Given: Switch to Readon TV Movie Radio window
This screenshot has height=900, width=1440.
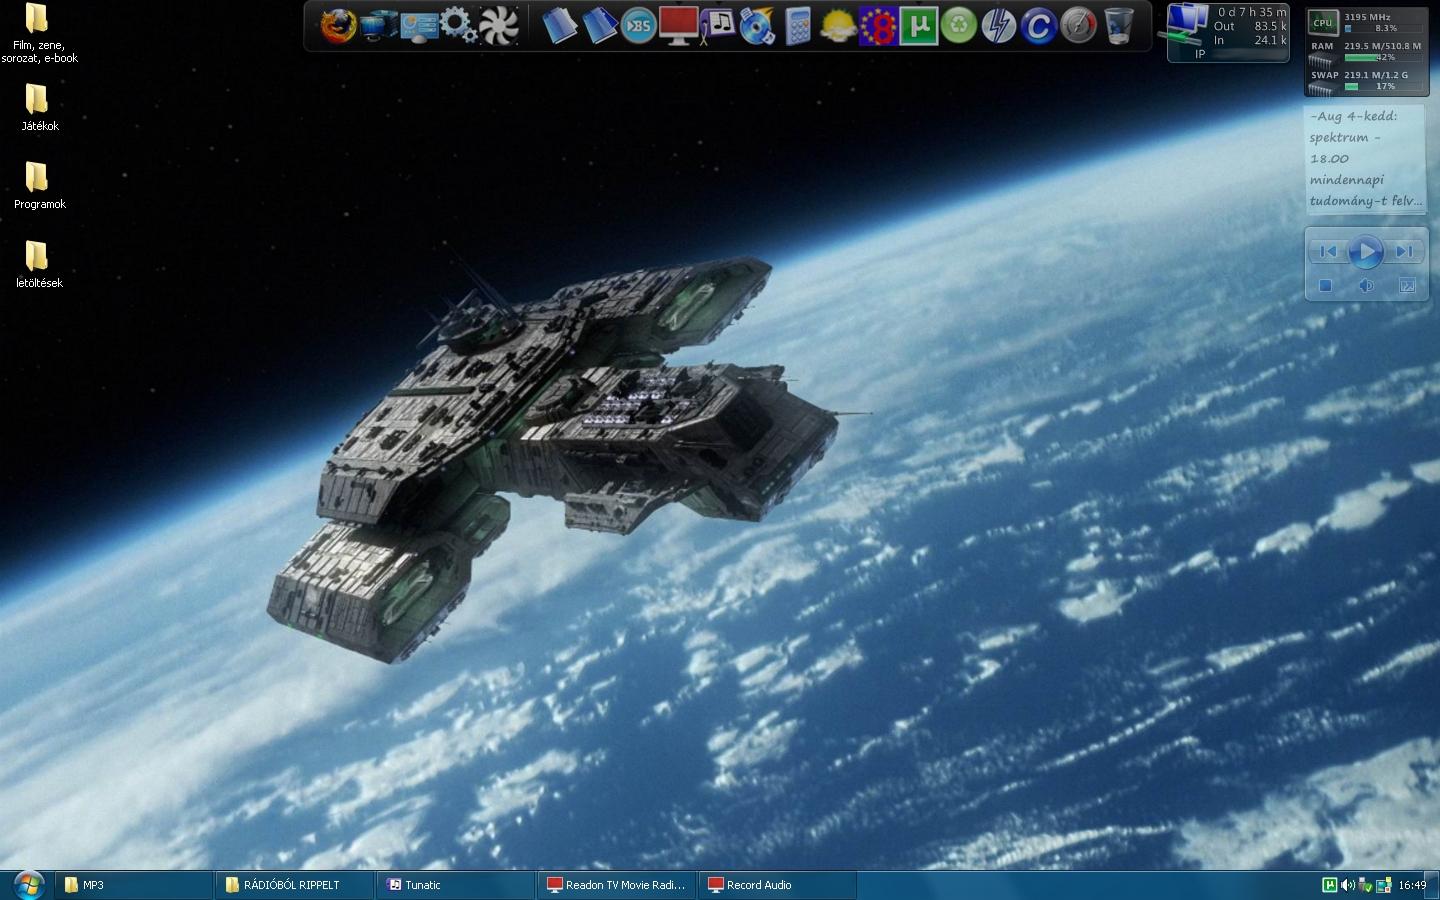Looking at the screenshot, I should pyautogui.click(x=616, y=885).
